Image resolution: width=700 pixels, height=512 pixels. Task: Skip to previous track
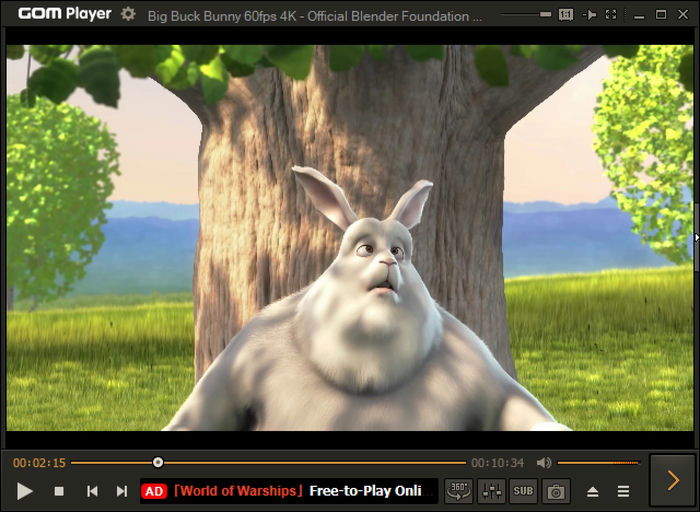92,491
